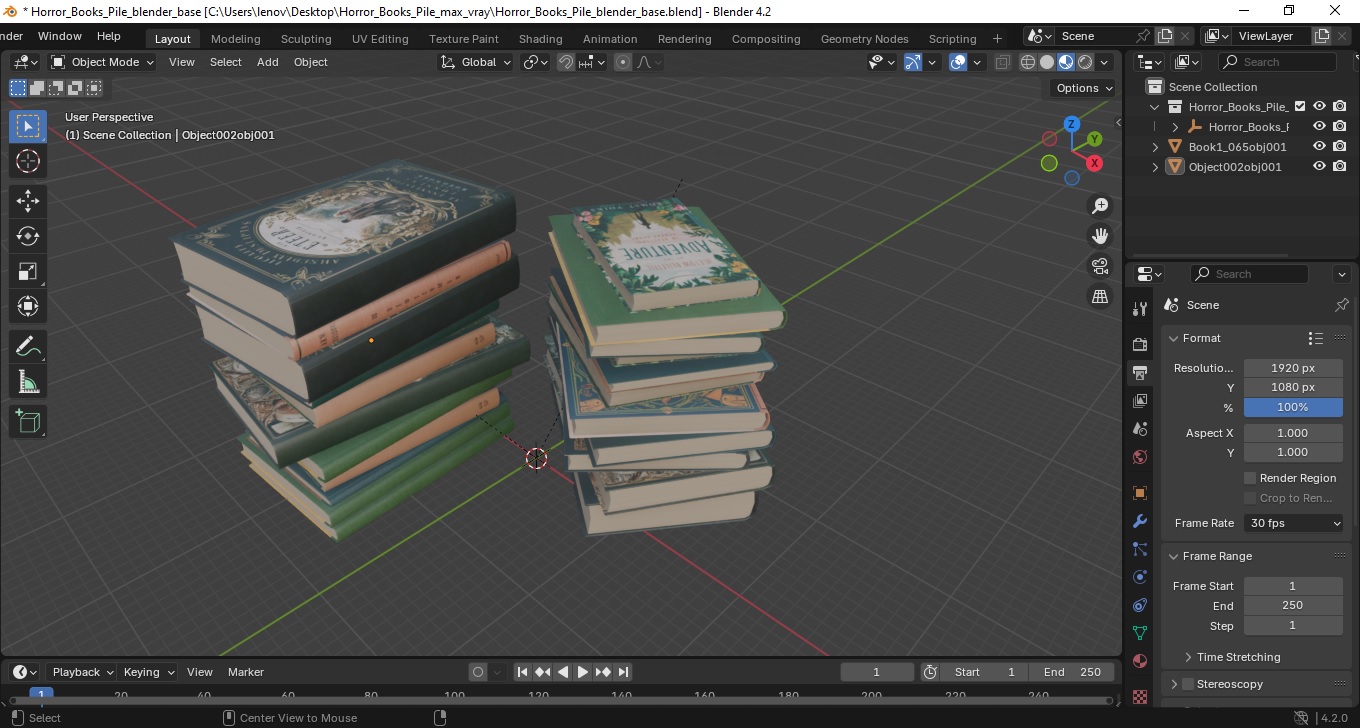Viewport: 1360px width, 728px height.
Task: Open the Object properties tab
Action: [x=1139, y=493]
